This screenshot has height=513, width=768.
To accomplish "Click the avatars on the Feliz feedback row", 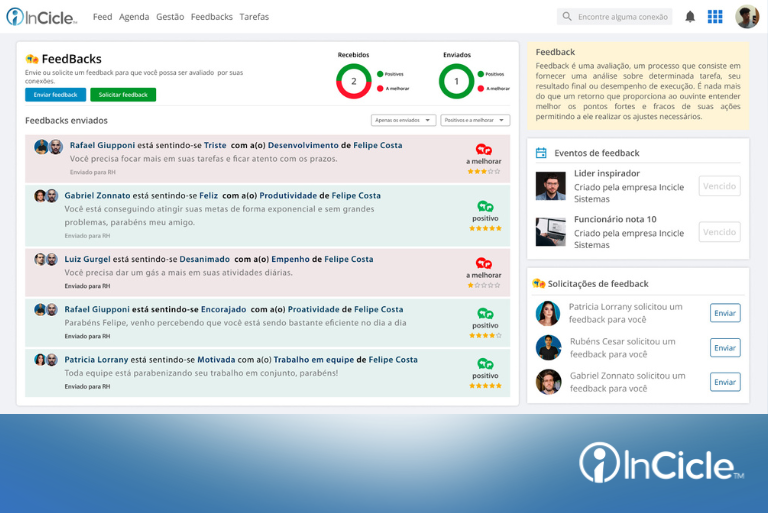I will [46, 196].
